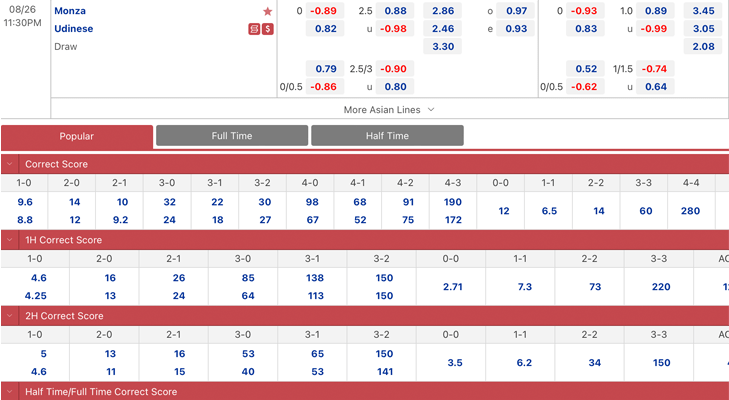This screenshot has height=400, width=729.
Task: Choose 2H correct score 2-0 odds 11
Action: click(x=110, y=371)
